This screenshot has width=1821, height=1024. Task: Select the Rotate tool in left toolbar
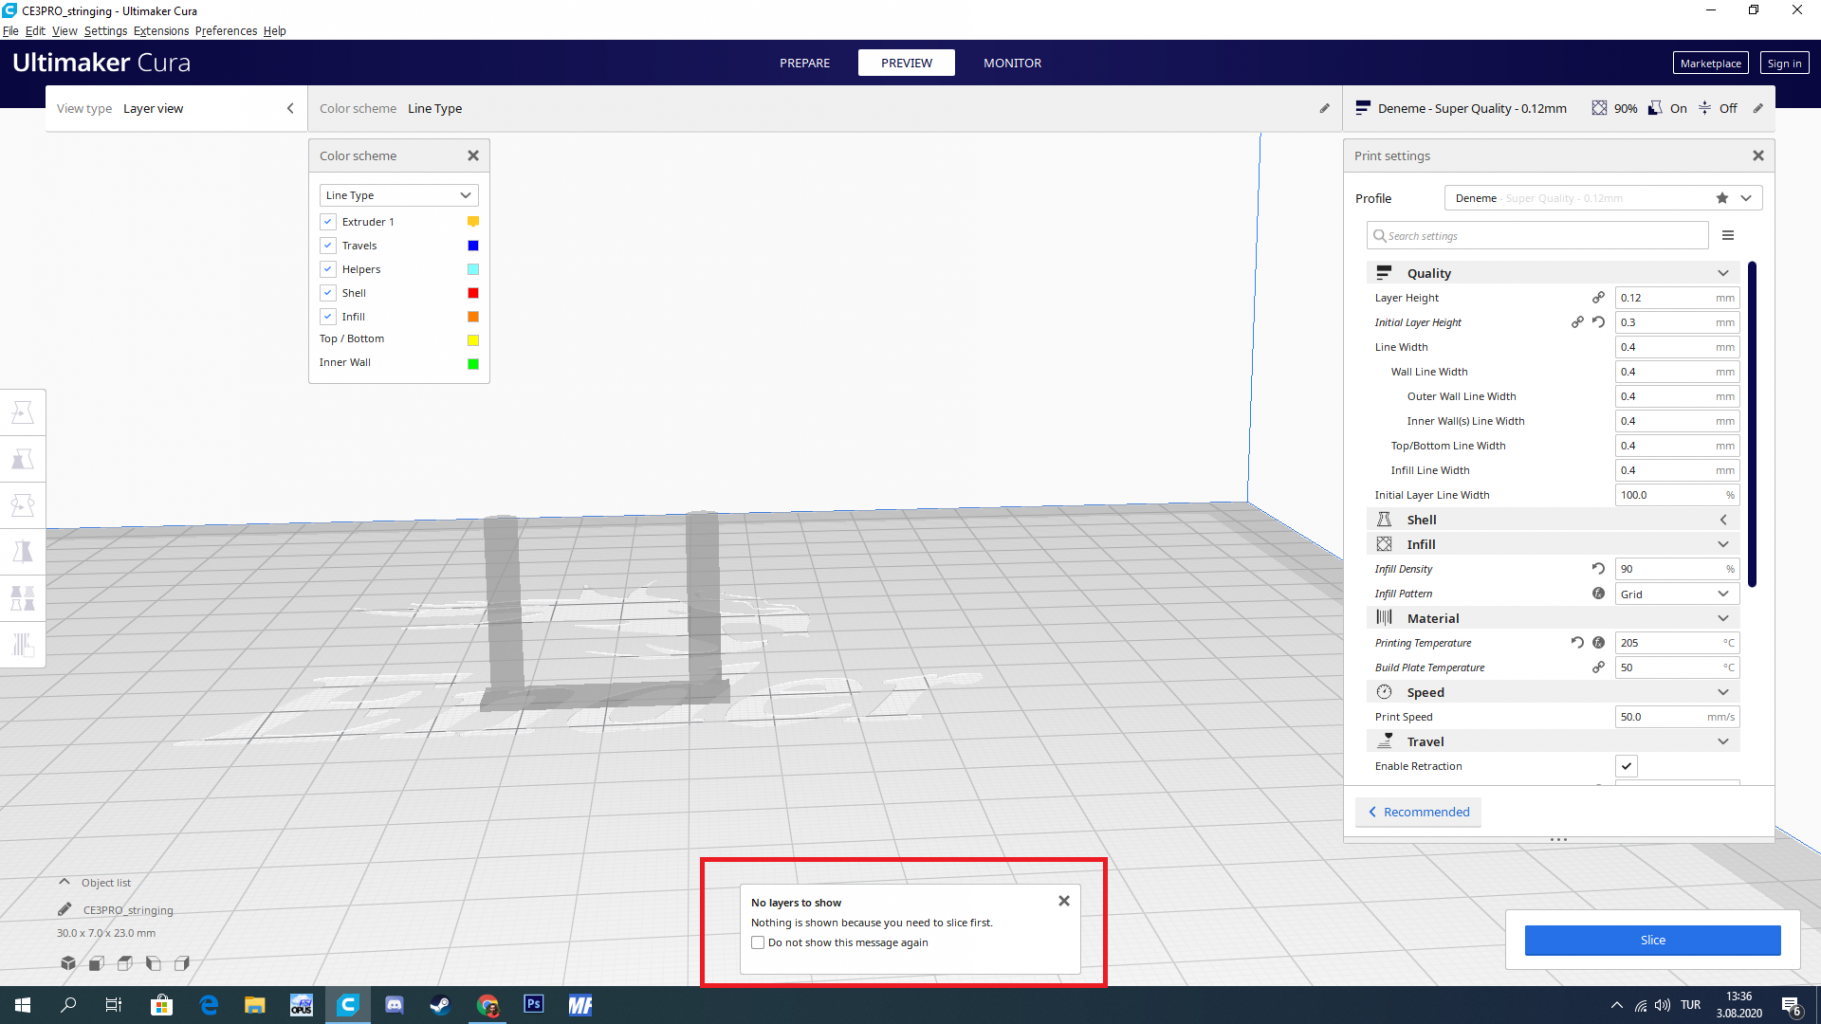[22, 505]
